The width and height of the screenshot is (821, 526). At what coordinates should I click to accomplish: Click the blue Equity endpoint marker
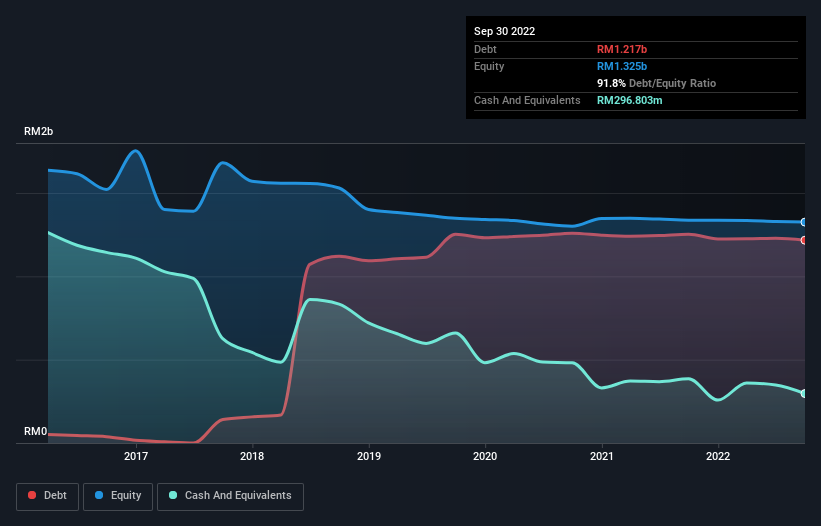[804, 222]
